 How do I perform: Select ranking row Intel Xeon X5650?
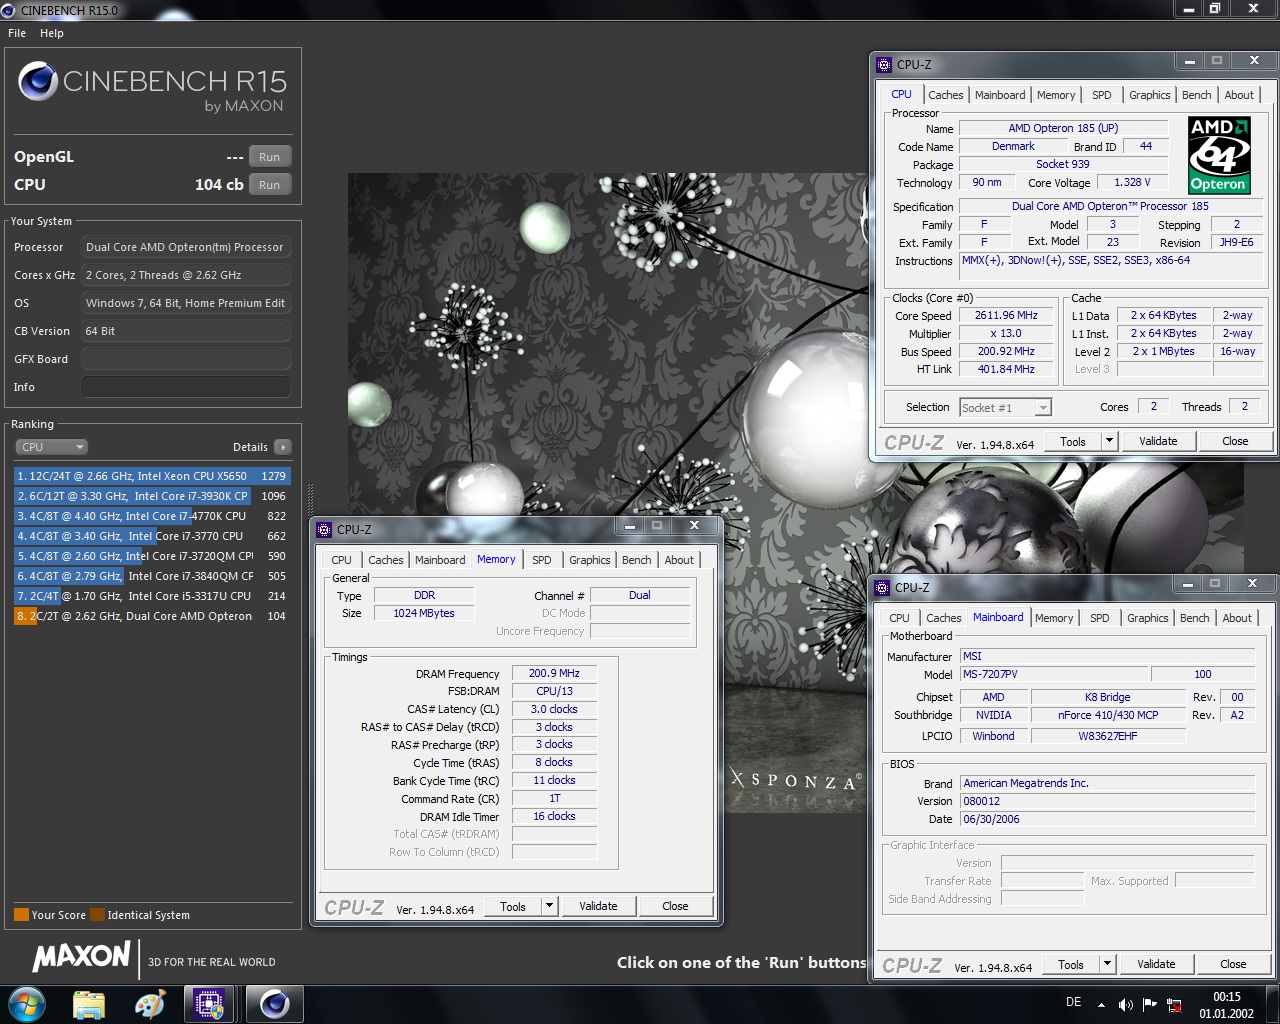coord(151,476)
